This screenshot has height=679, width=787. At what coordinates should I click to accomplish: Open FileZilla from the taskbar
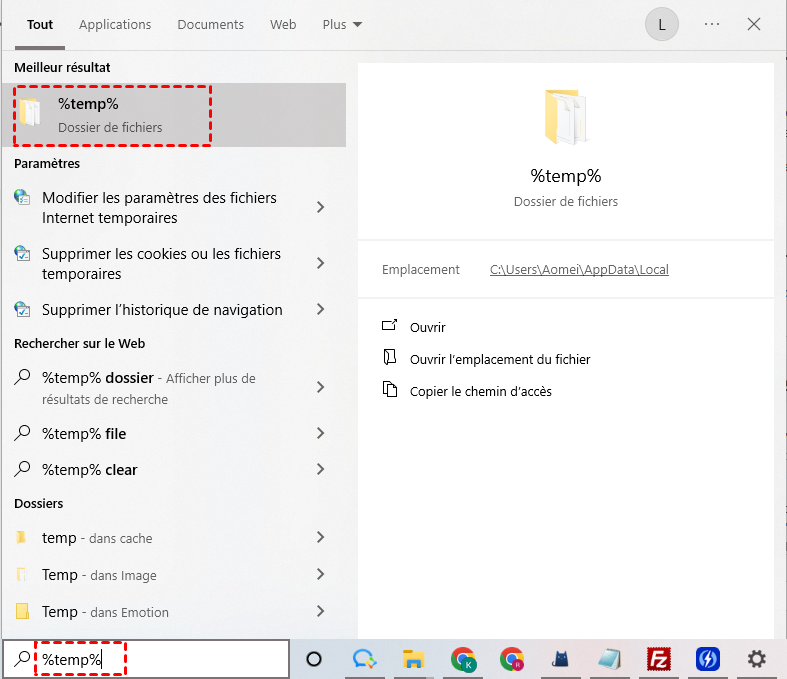pos(658,659)
